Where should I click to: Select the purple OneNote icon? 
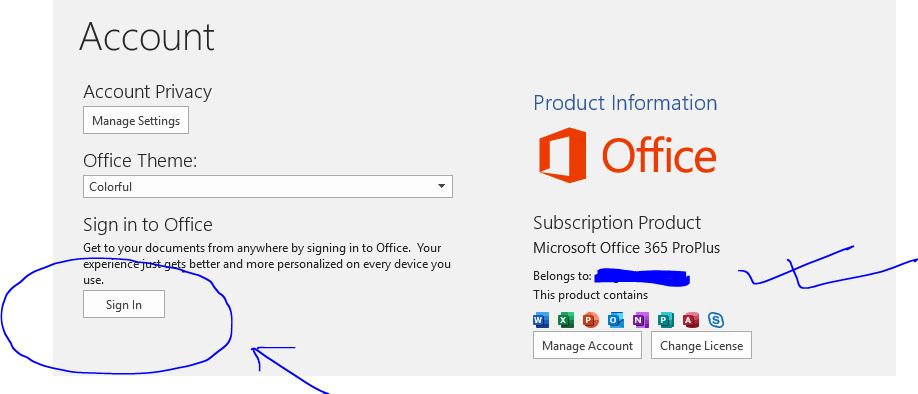coord(641,320)
